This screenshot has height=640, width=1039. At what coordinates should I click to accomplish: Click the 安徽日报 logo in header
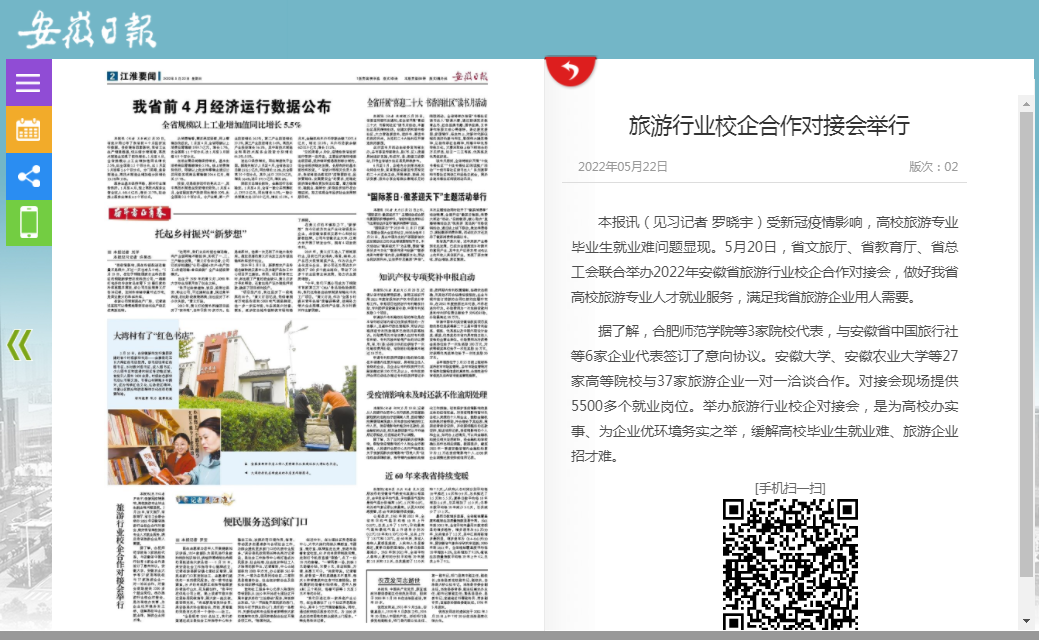[88, 29]
